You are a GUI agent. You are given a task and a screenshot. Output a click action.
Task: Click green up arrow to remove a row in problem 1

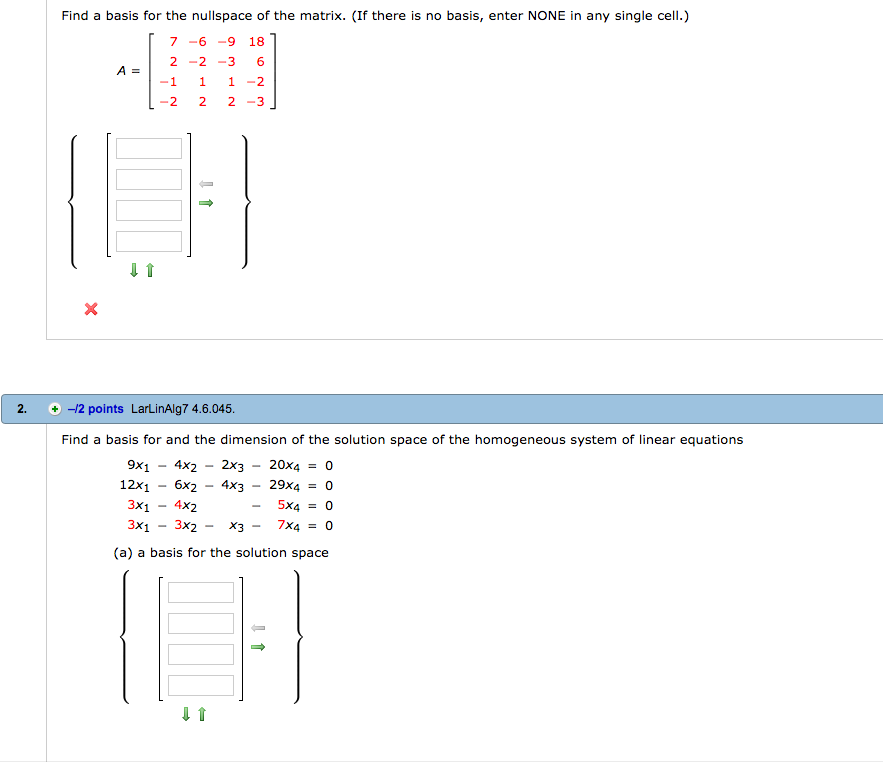[x=149, y=268]
